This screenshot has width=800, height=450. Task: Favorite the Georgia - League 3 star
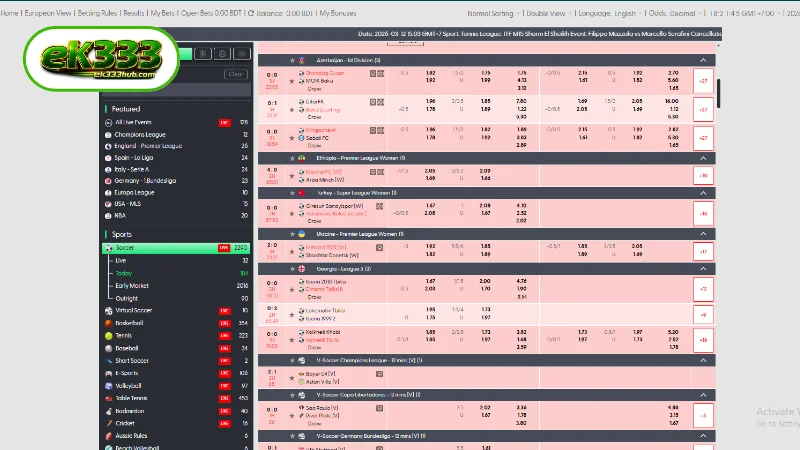292,268
